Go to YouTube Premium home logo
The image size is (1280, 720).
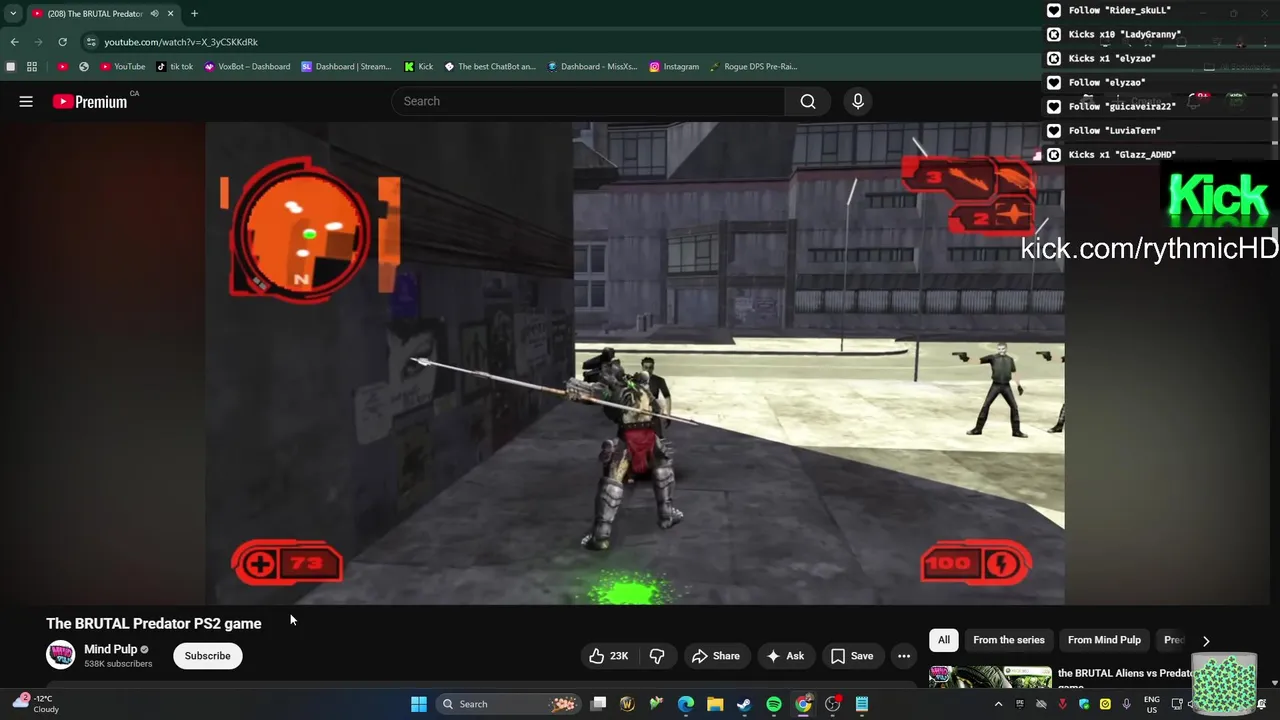click(90, 101)
